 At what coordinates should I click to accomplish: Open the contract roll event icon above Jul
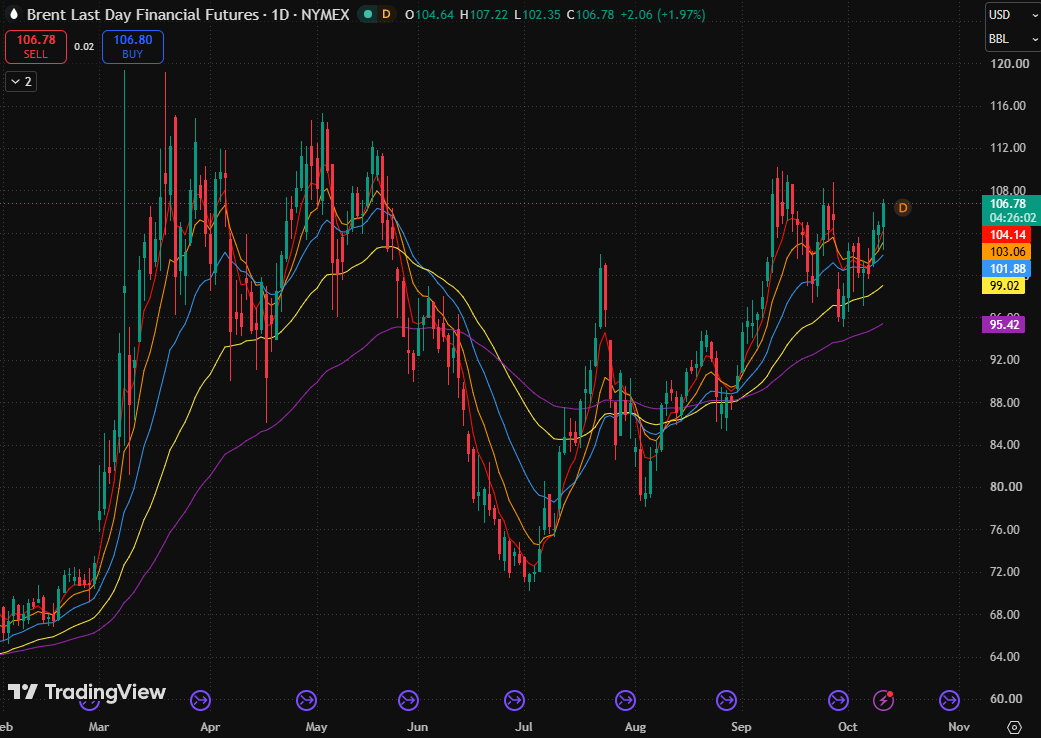coord(515,700)
